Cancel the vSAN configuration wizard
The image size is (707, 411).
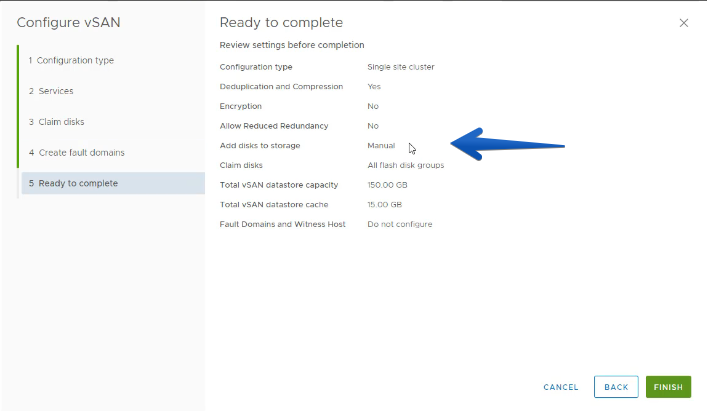[x=560, y=387]
